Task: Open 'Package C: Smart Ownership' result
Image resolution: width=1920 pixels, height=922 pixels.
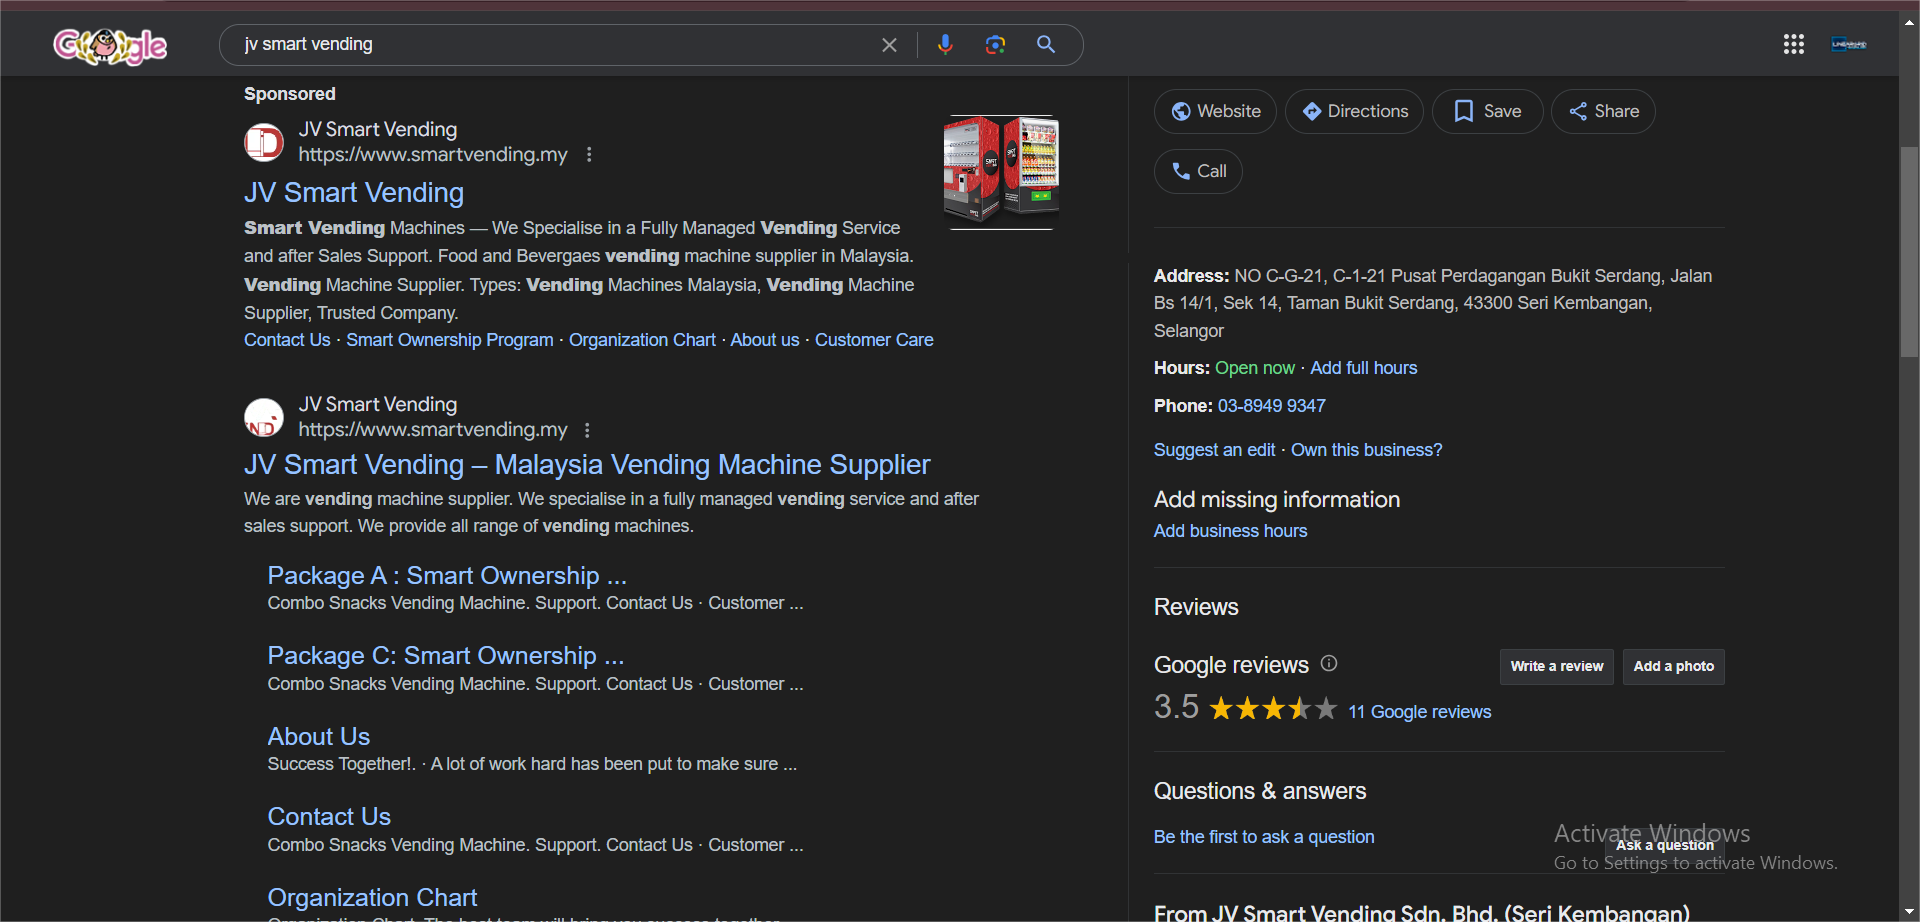Action: (446, 656)
